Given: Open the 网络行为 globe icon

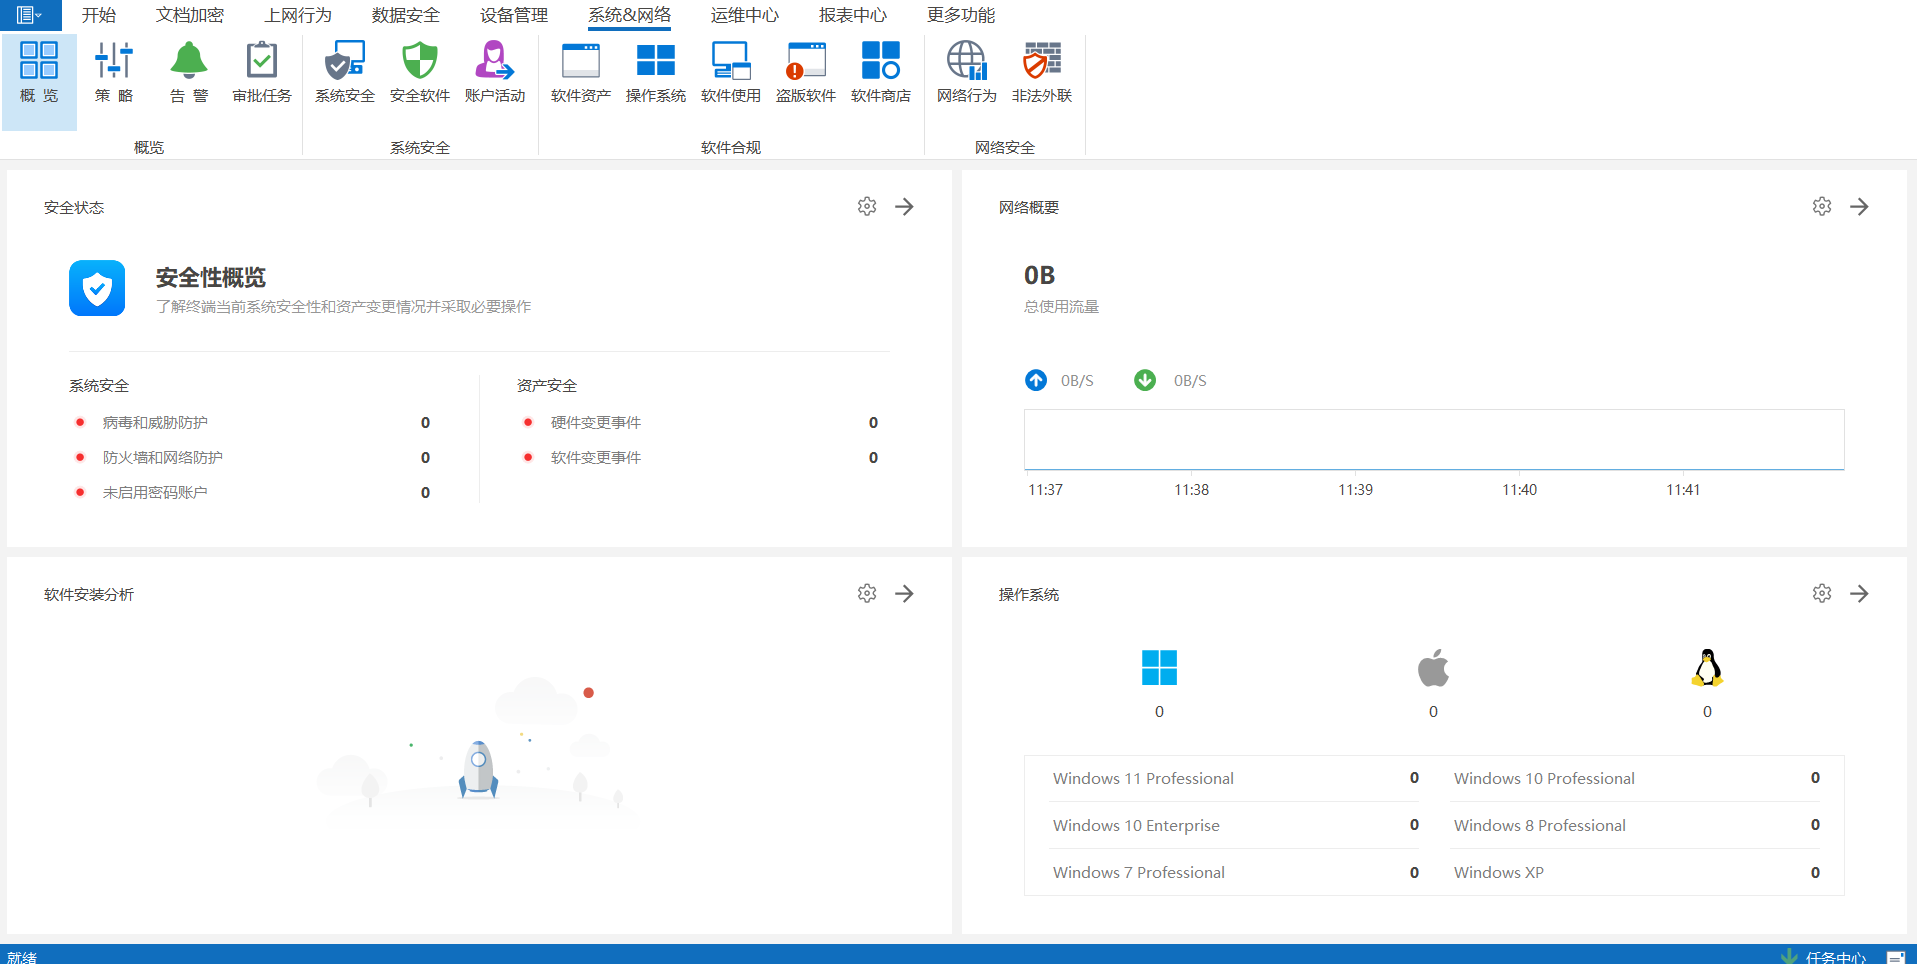Looking at the screenshot, I should 966,72.
